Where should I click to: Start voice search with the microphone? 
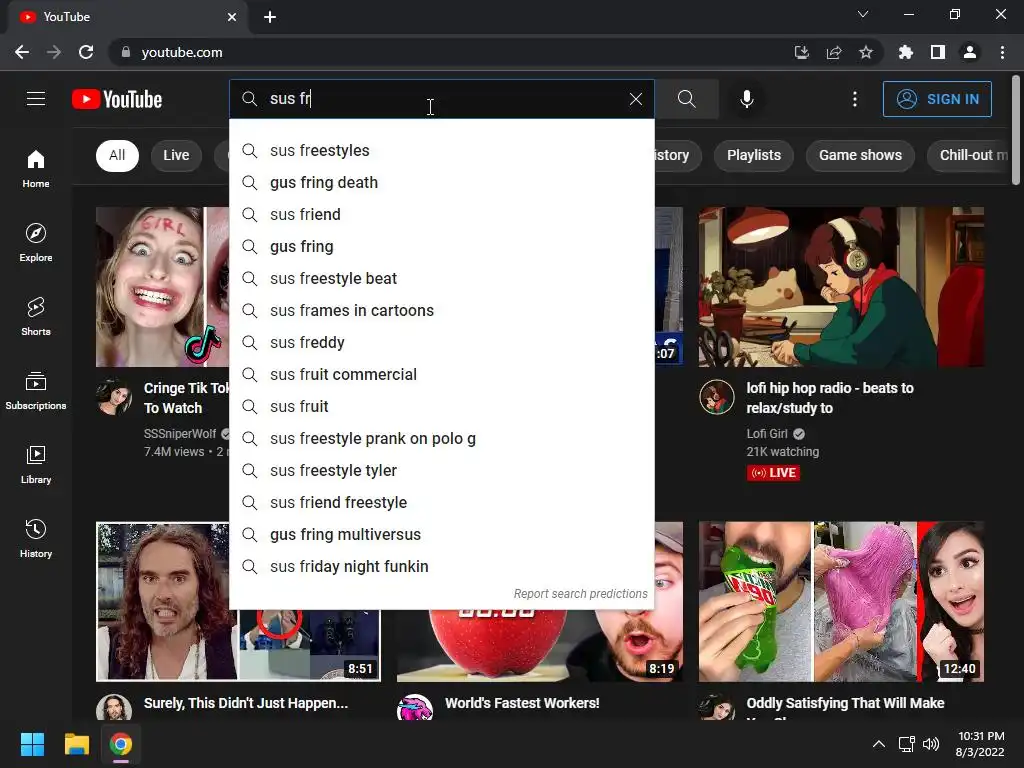coord(746,99)
